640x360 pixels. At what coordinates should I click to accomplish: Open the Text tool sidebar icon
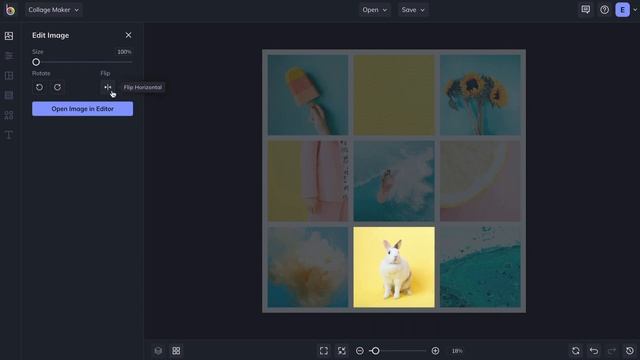(9, 135)
